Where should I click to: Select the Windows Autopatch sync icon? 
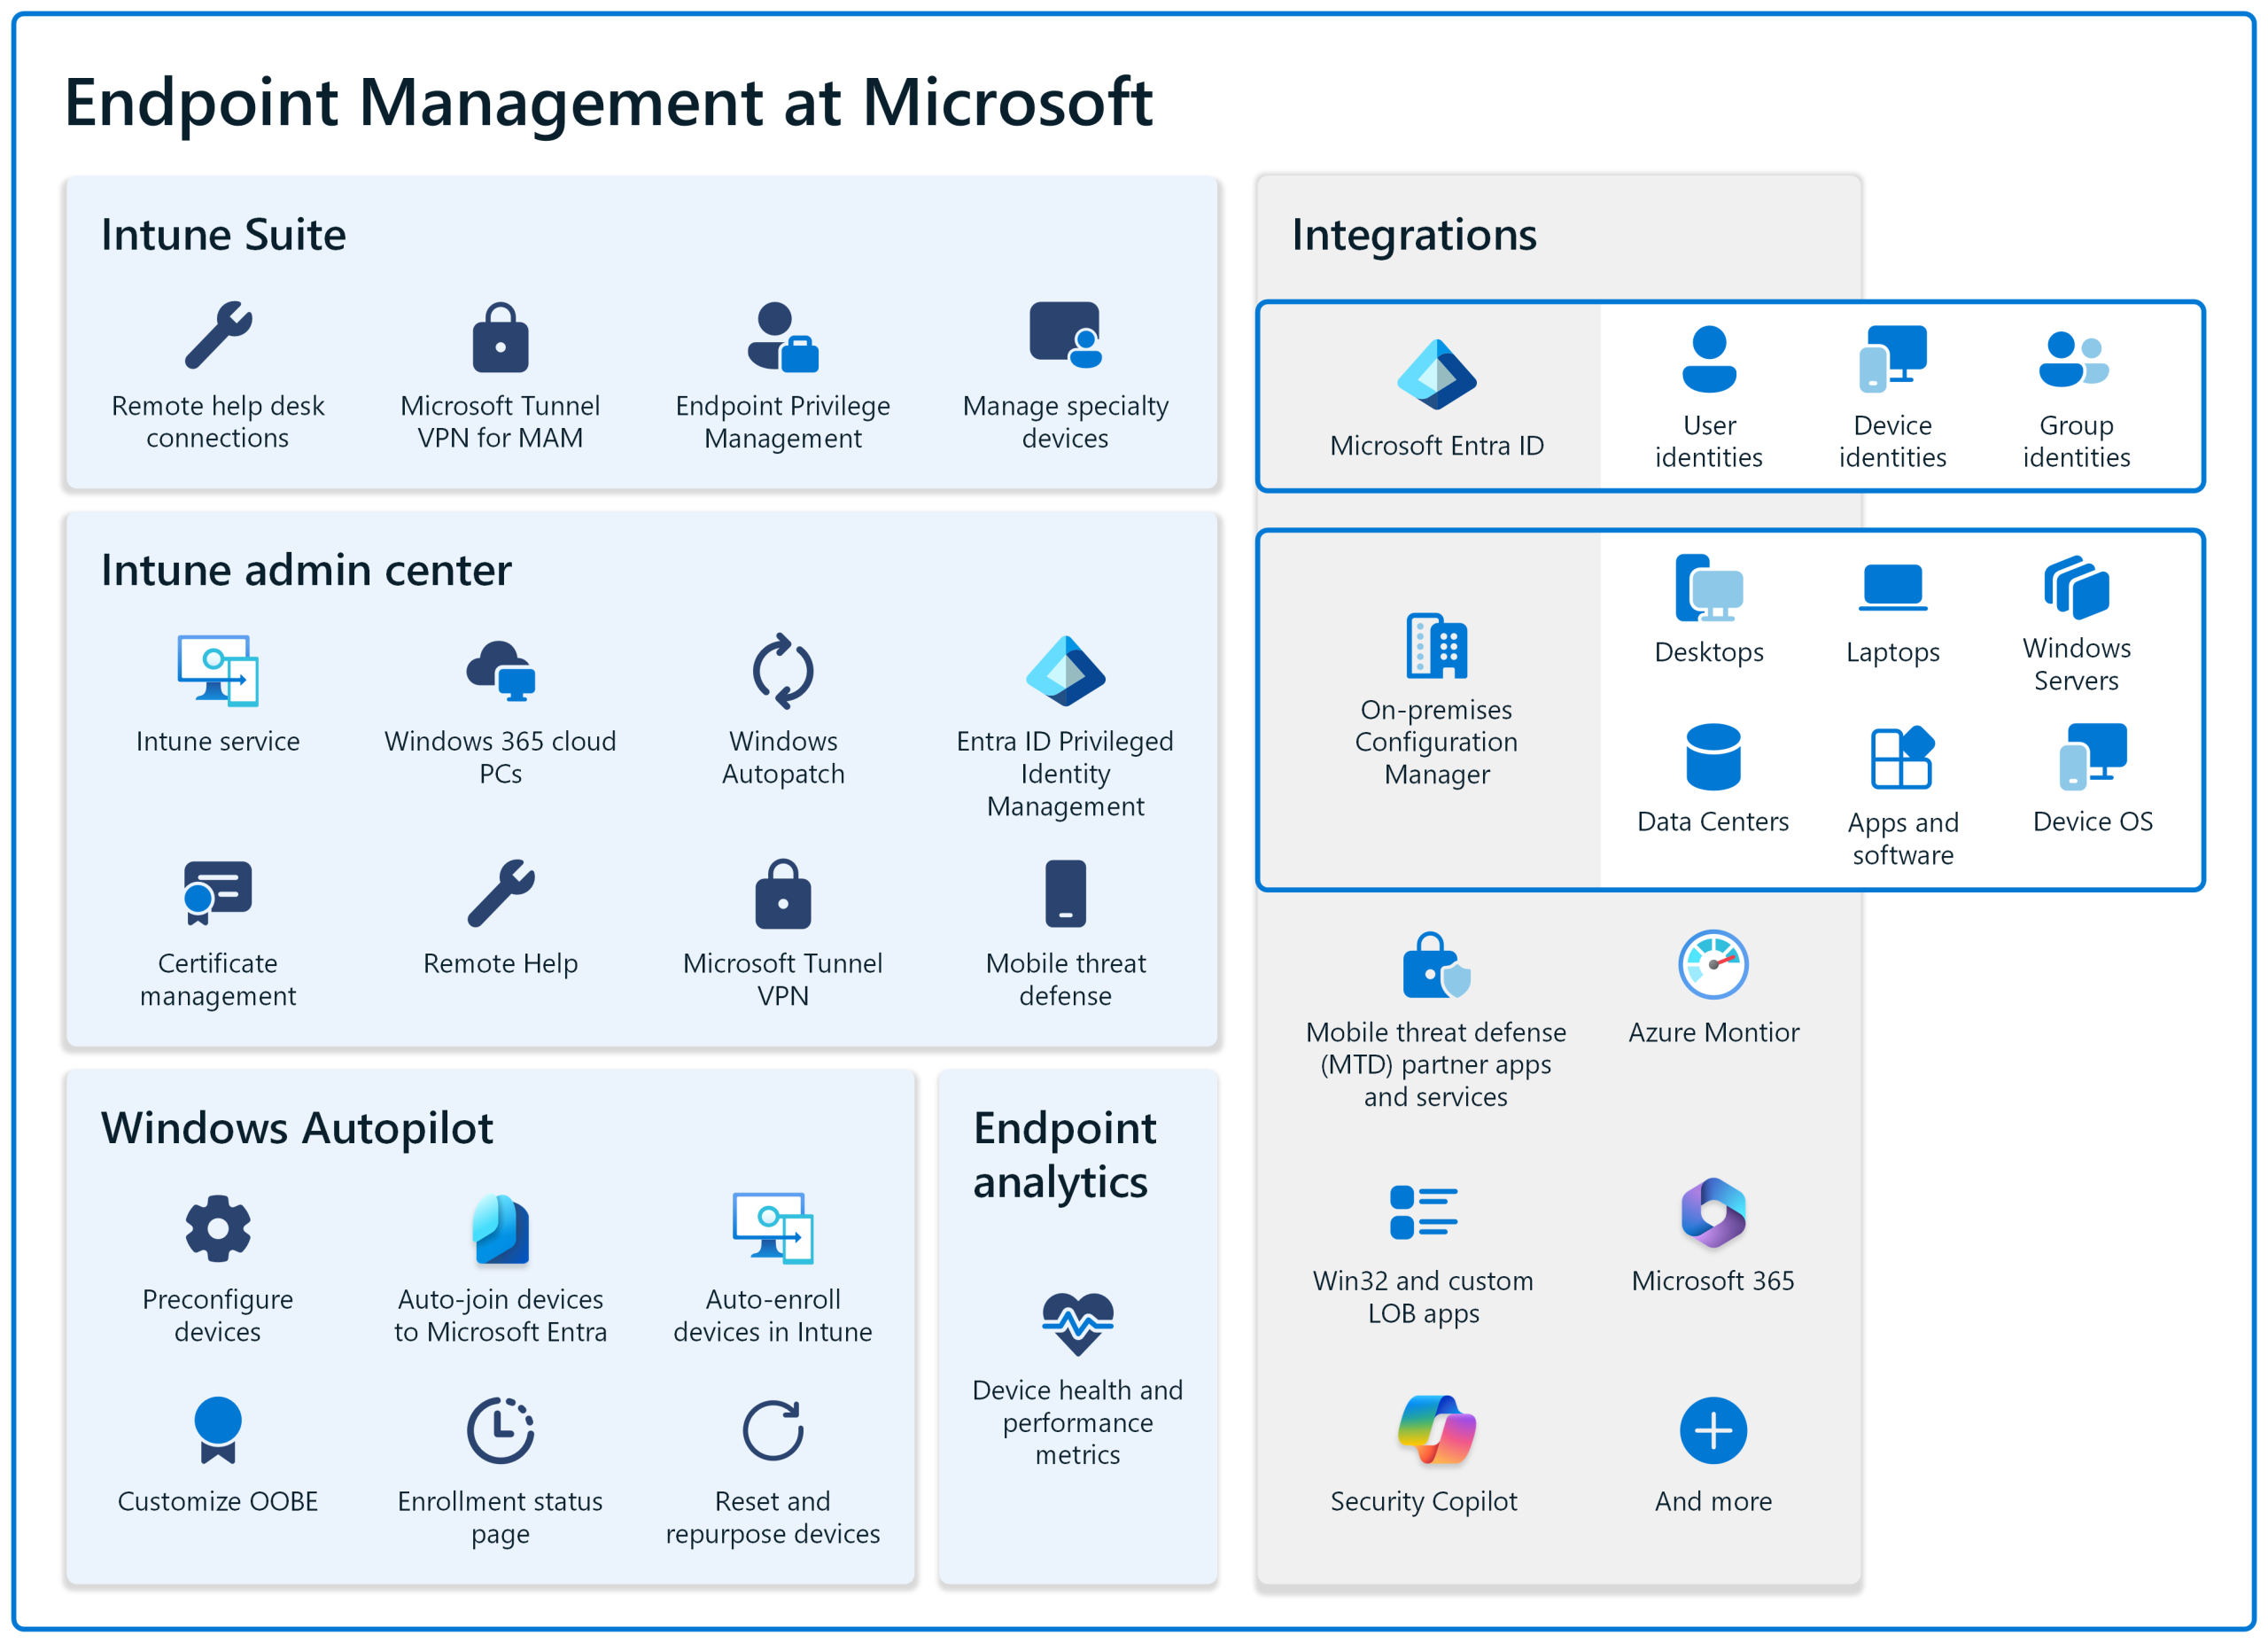pyautogui.click(x=783, y=672)
